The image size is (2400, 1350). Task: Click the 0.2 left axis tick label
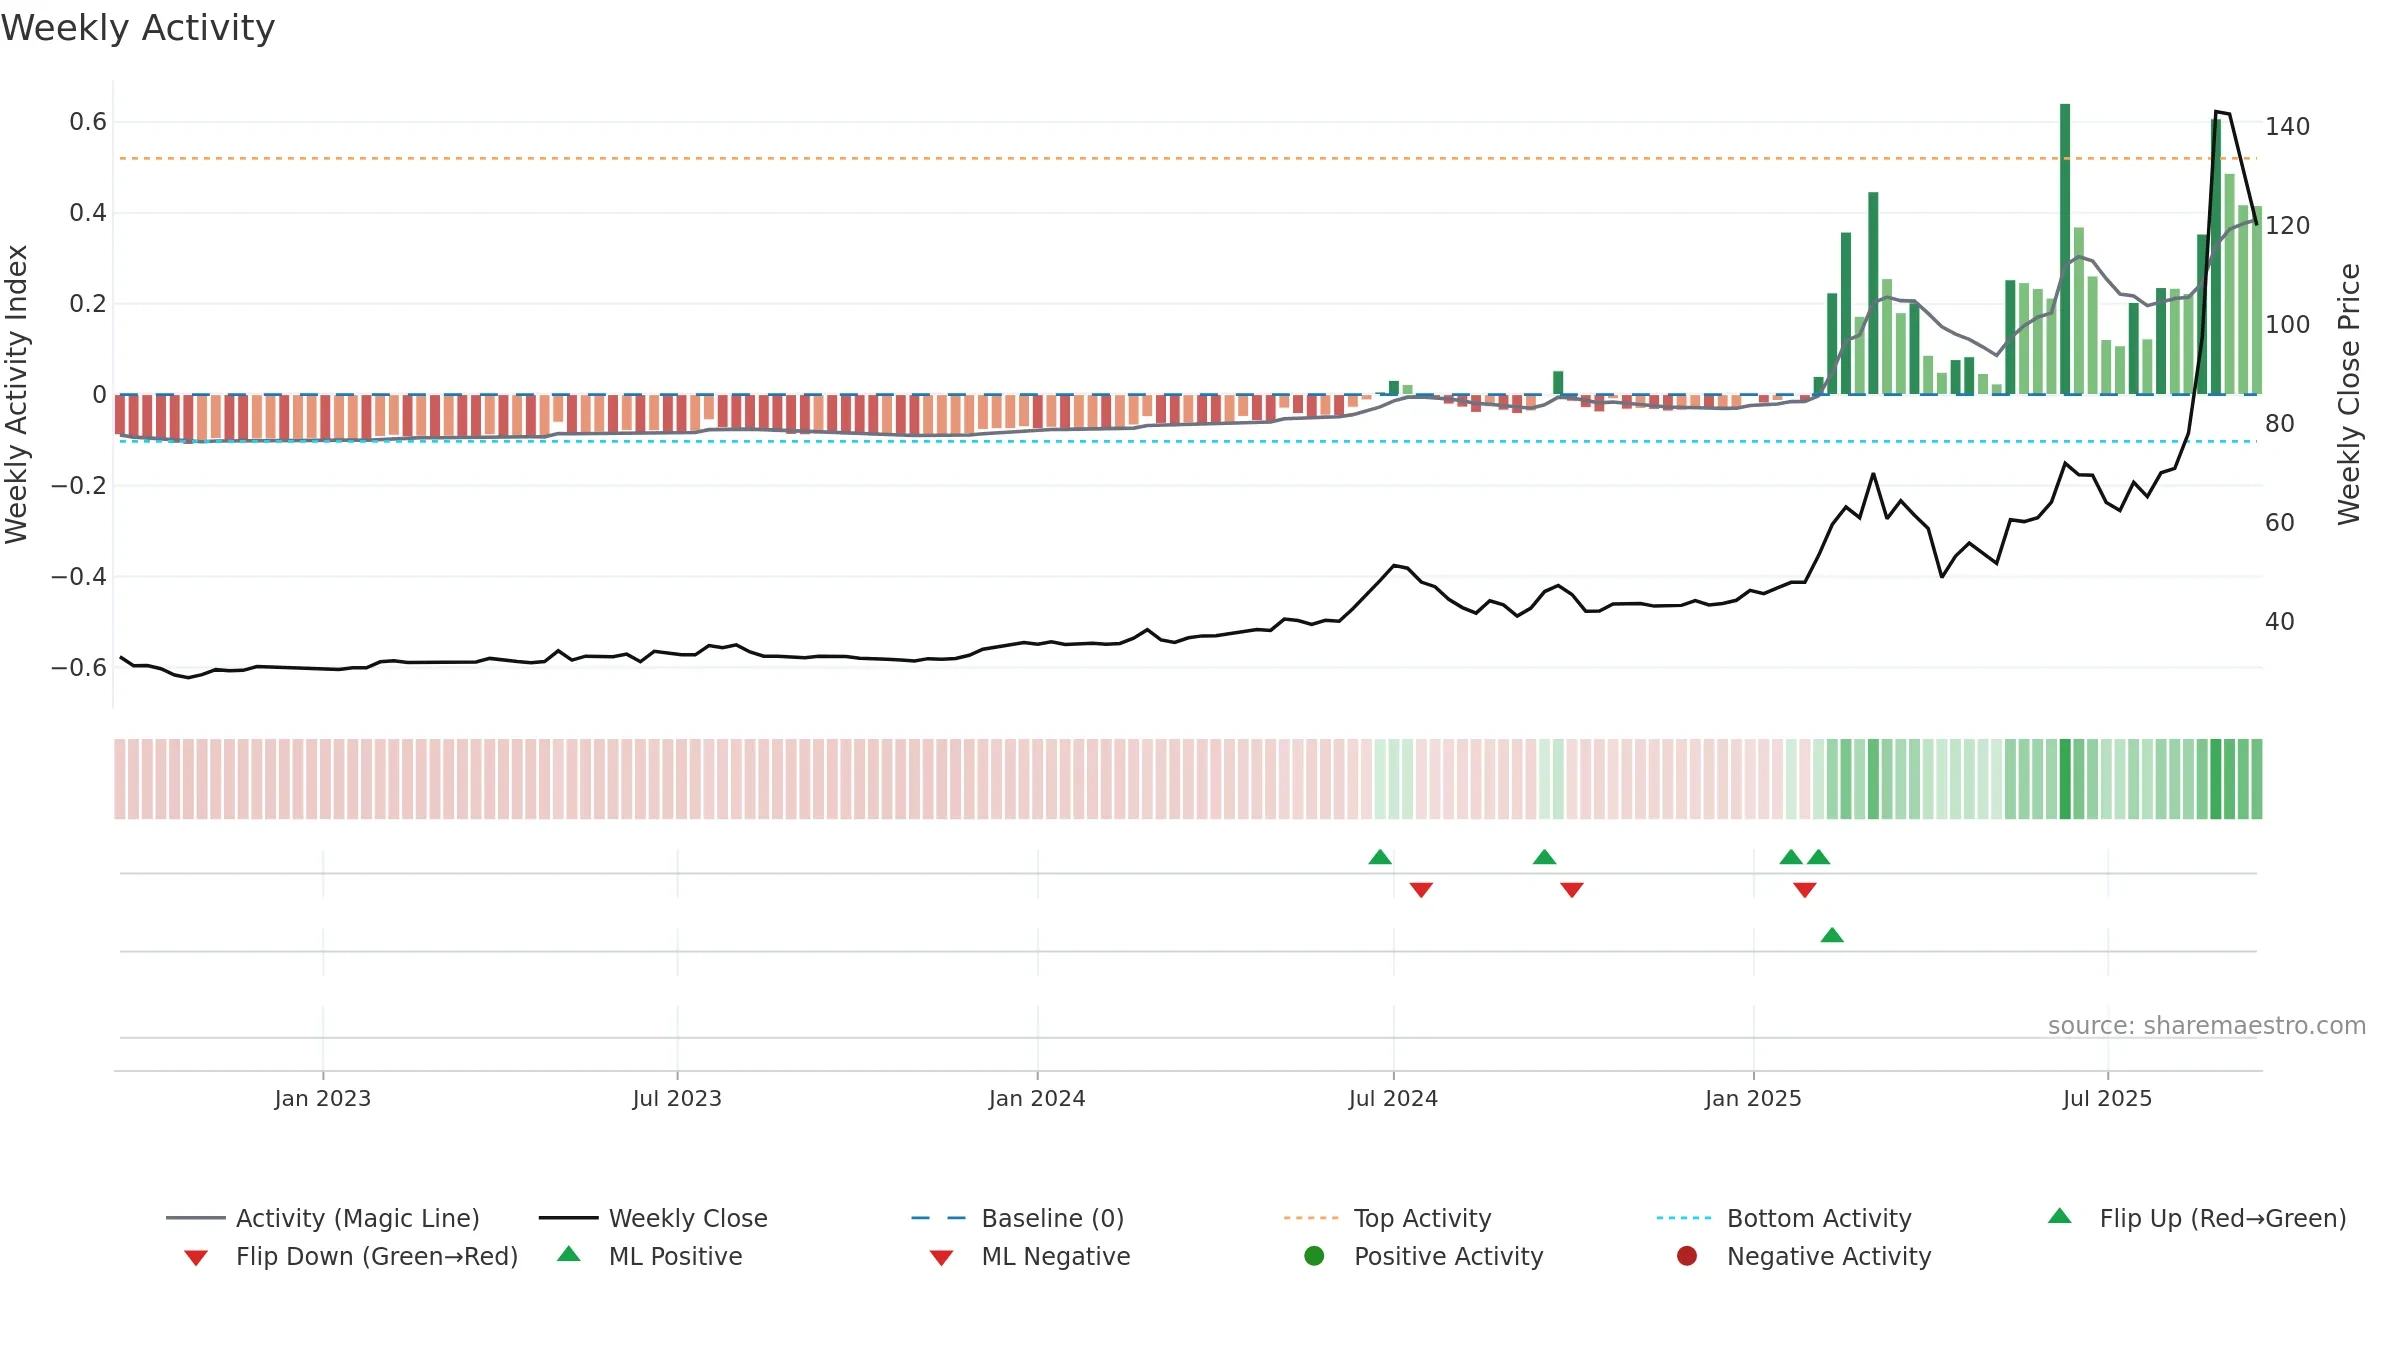[88, 304]
